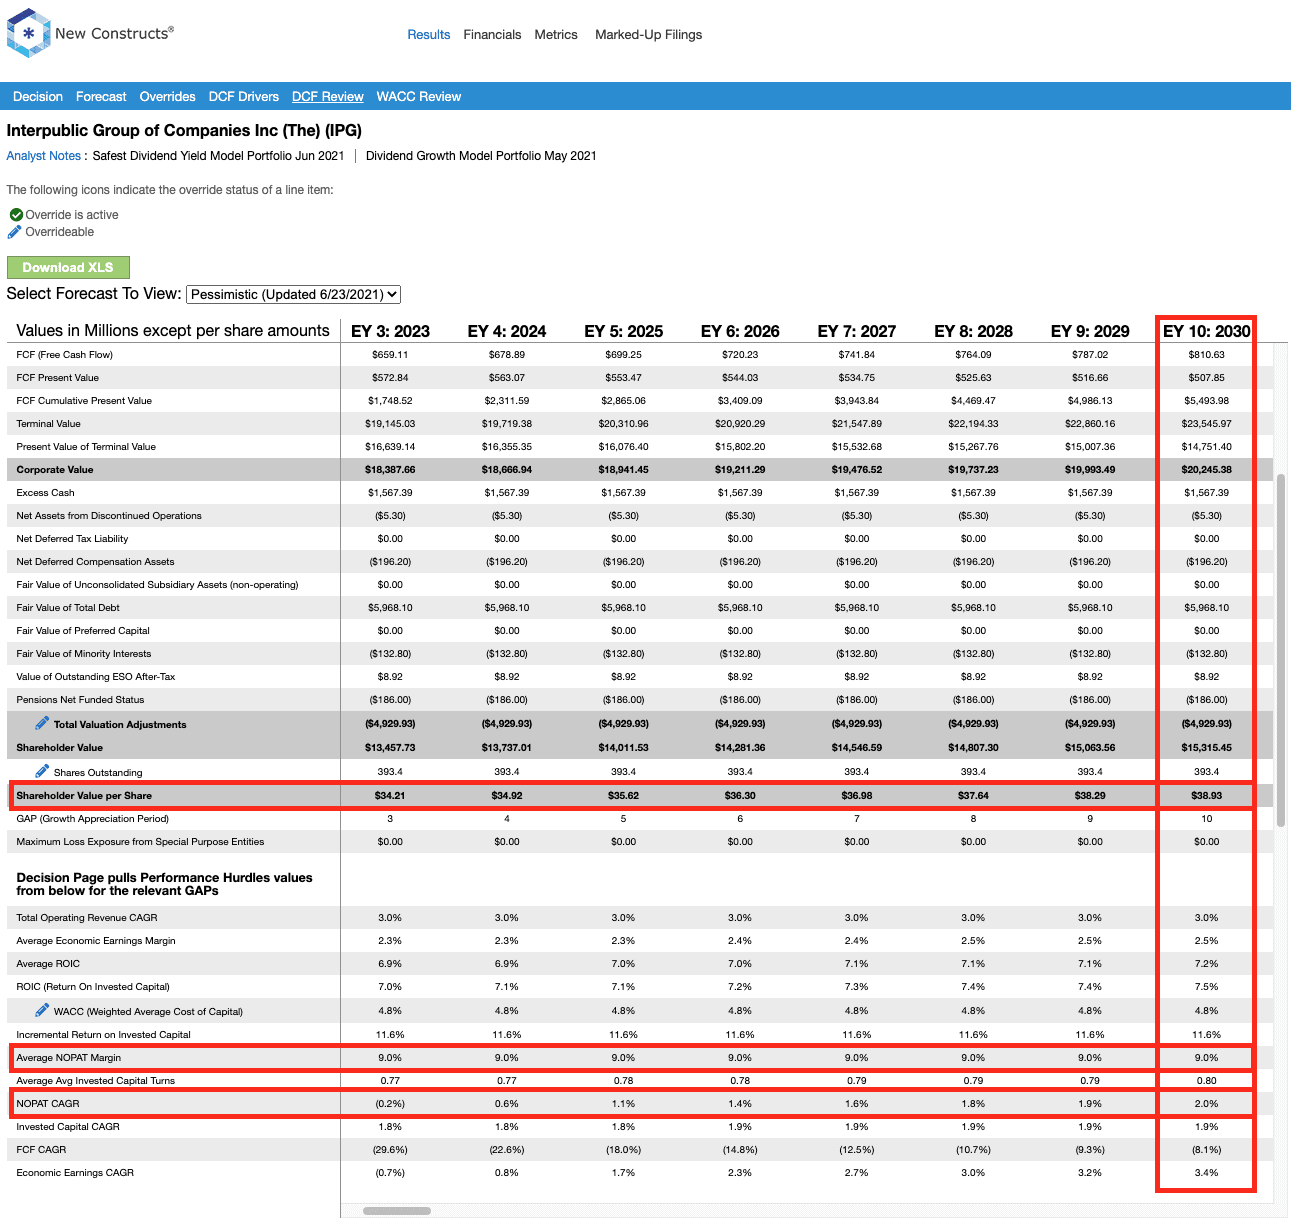The height and width of the screenshot is (1220, 1291).
Task: Click the EY 6: 2026 column header
Action: (x=740, y=331)
